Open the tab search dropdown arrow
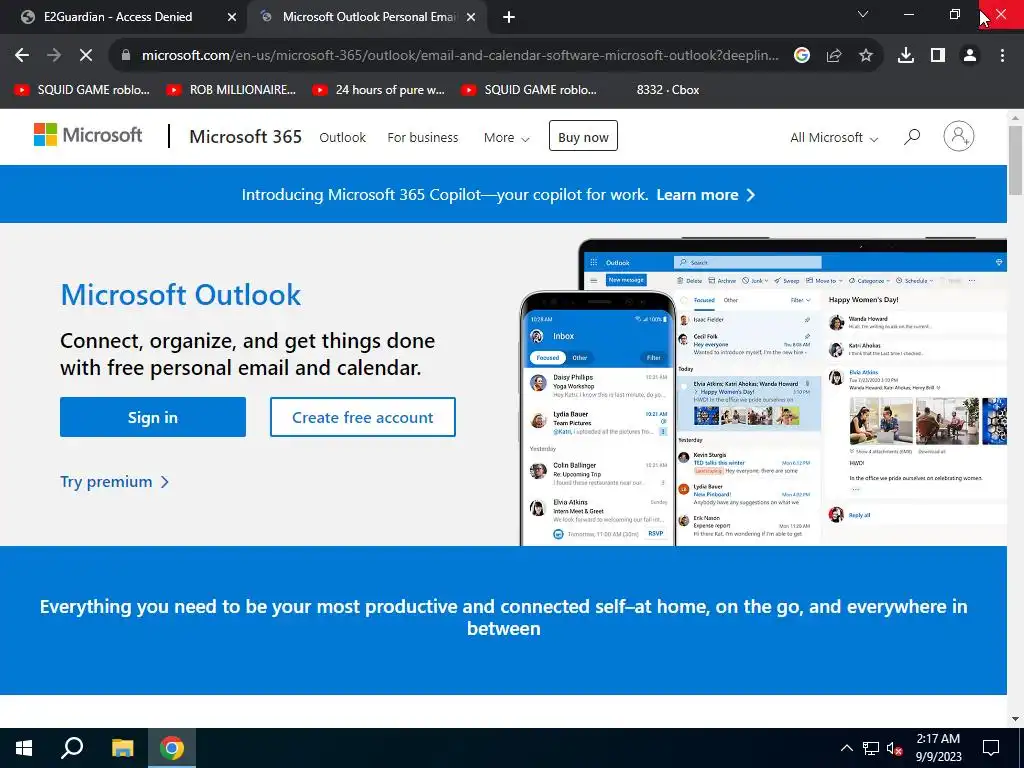 point(863,14)
